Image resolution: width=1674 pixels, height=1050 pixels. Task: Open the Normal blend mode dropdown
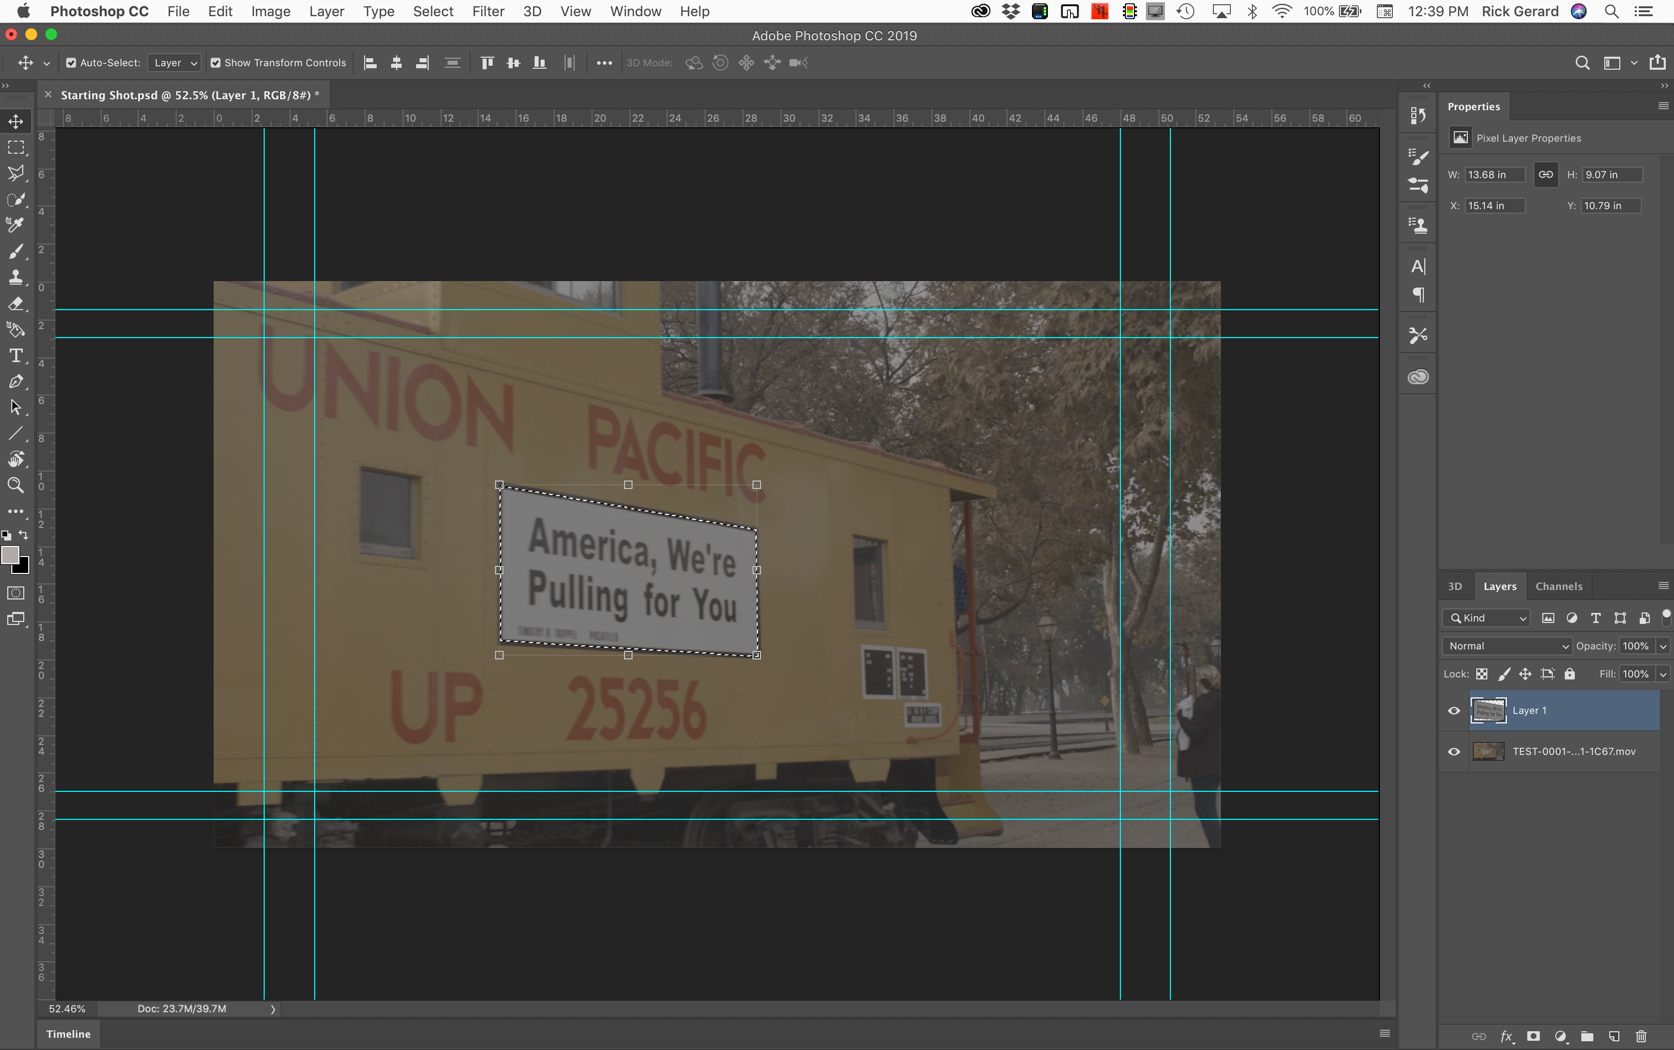point(1507,646)
